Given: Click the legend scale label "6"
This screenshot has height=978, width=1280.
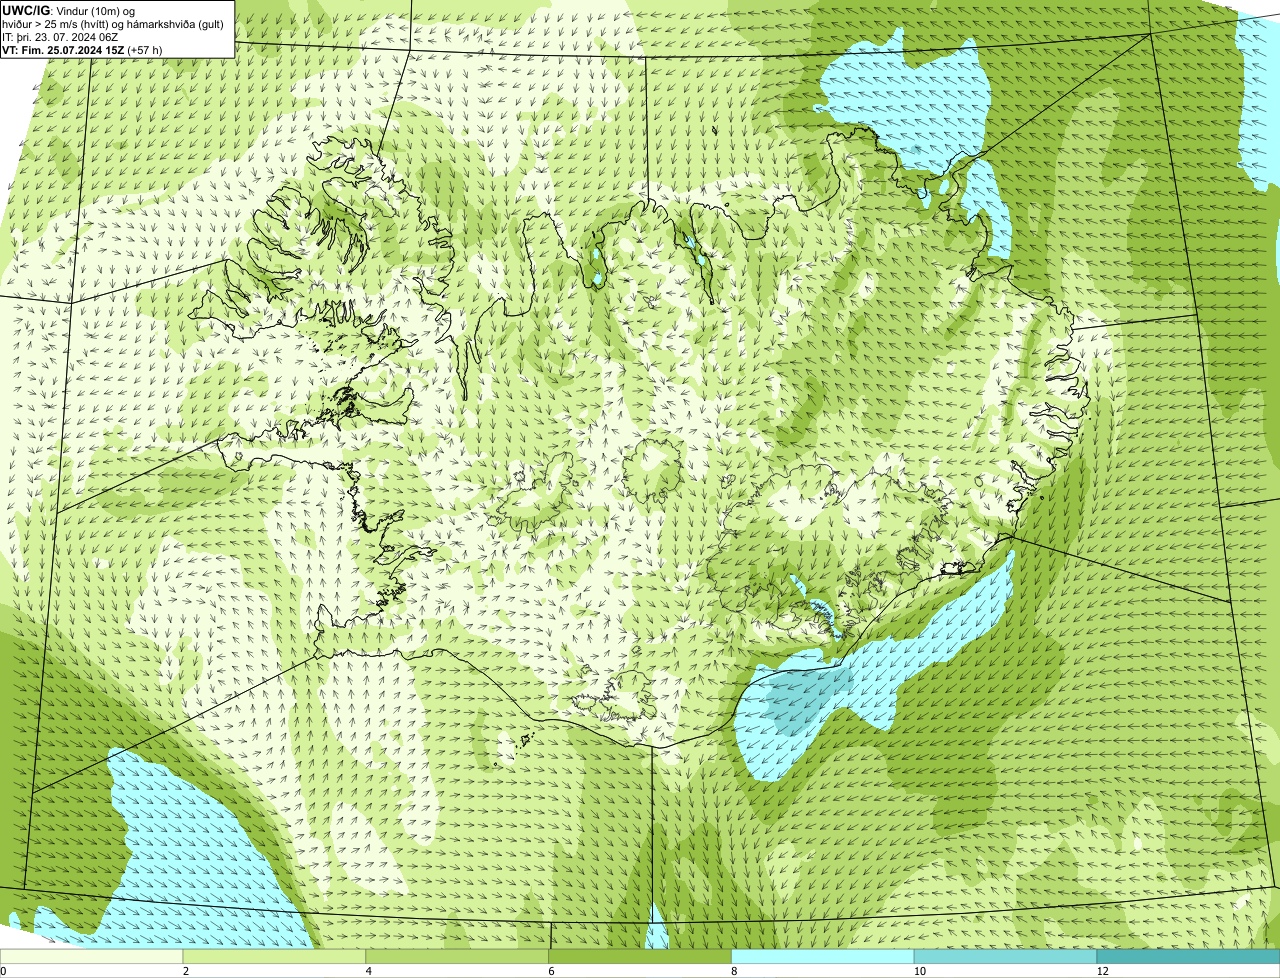Looking at the screenshot, I should [551, 971].
